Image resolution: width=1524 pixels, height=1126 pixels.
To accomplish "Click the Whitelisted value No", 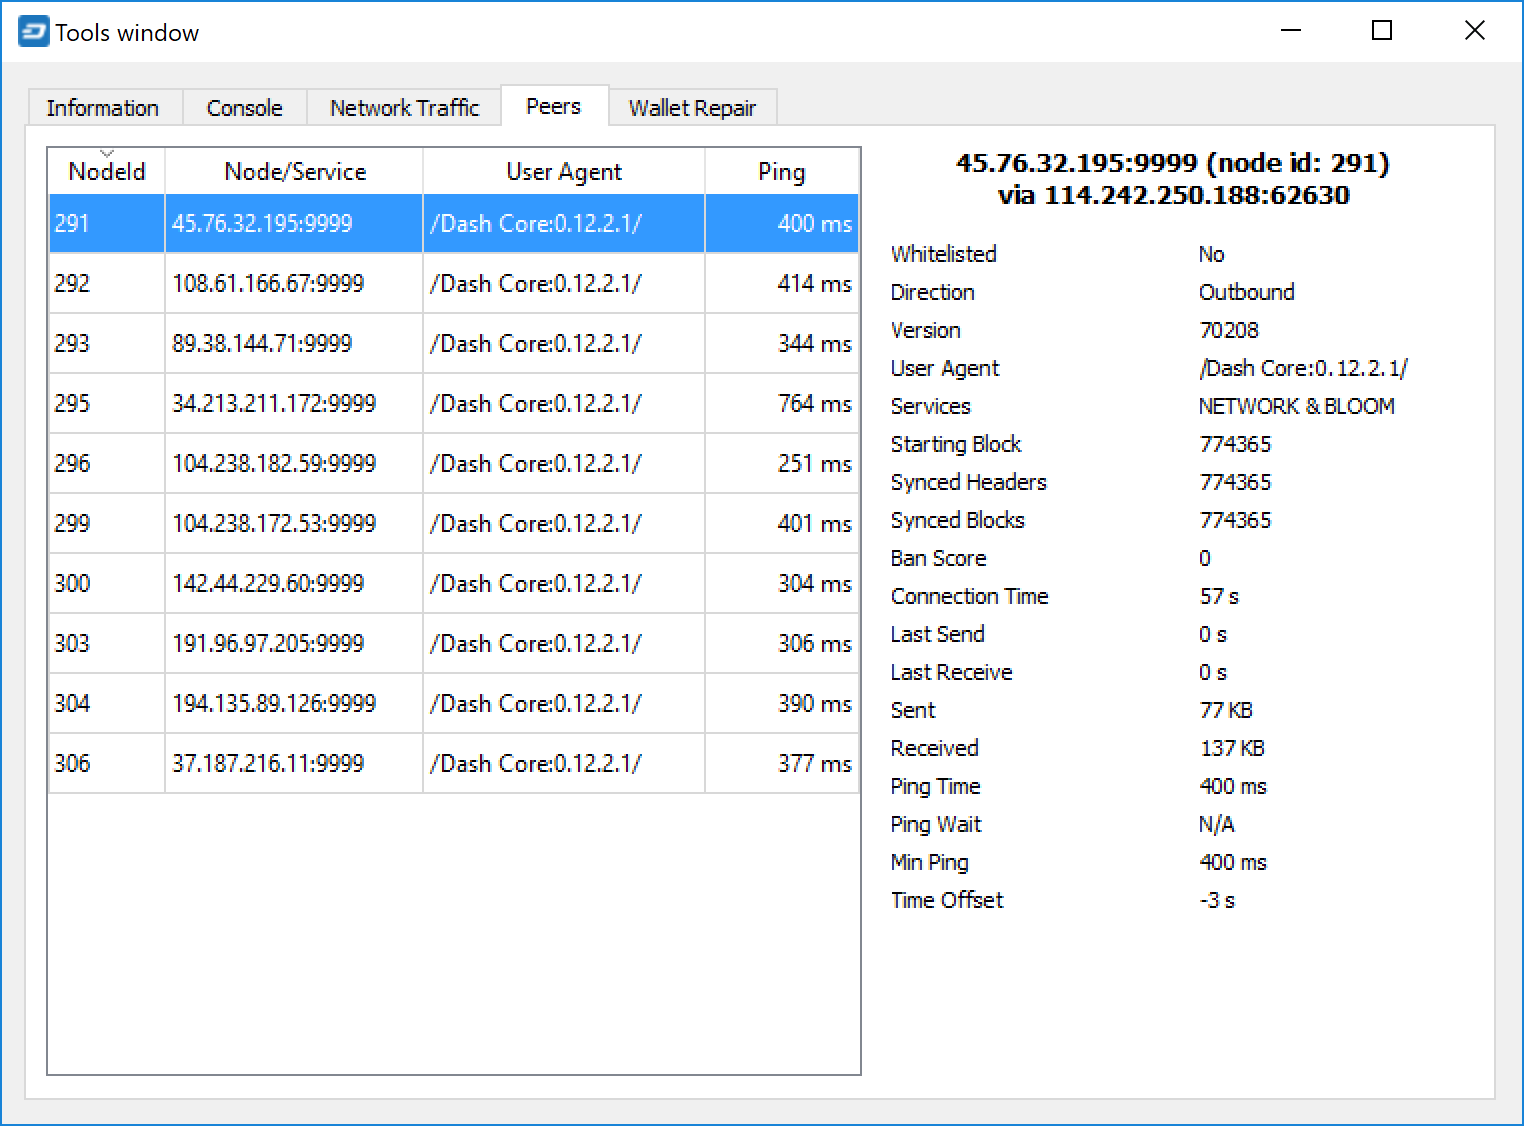I will (1212, 254).
